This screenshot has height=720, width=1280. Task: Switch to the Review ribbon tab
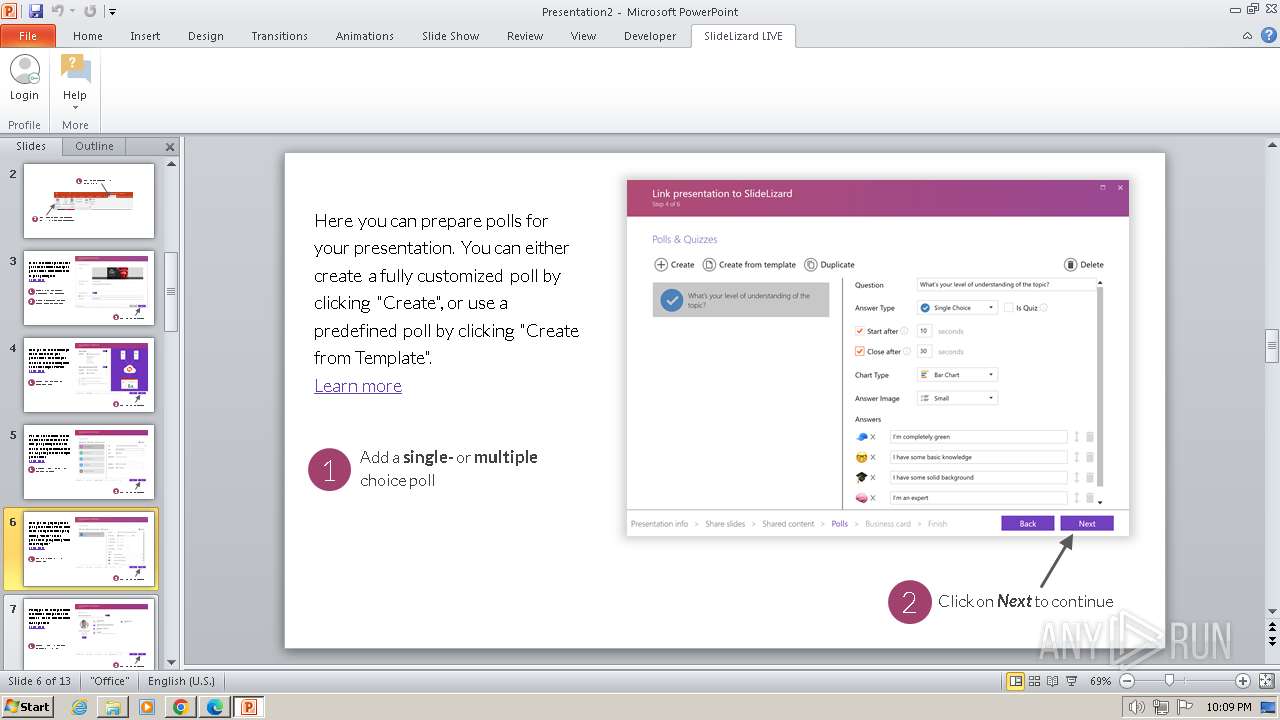pos(525,36)
